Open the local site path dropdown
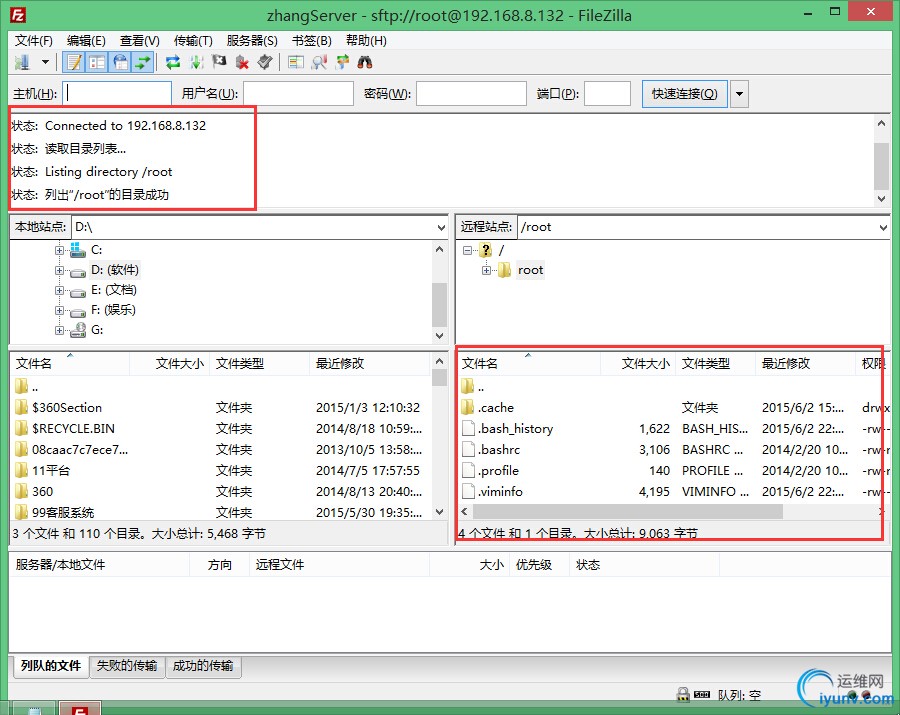The image size is (900, 715). [x=441, y=227]
